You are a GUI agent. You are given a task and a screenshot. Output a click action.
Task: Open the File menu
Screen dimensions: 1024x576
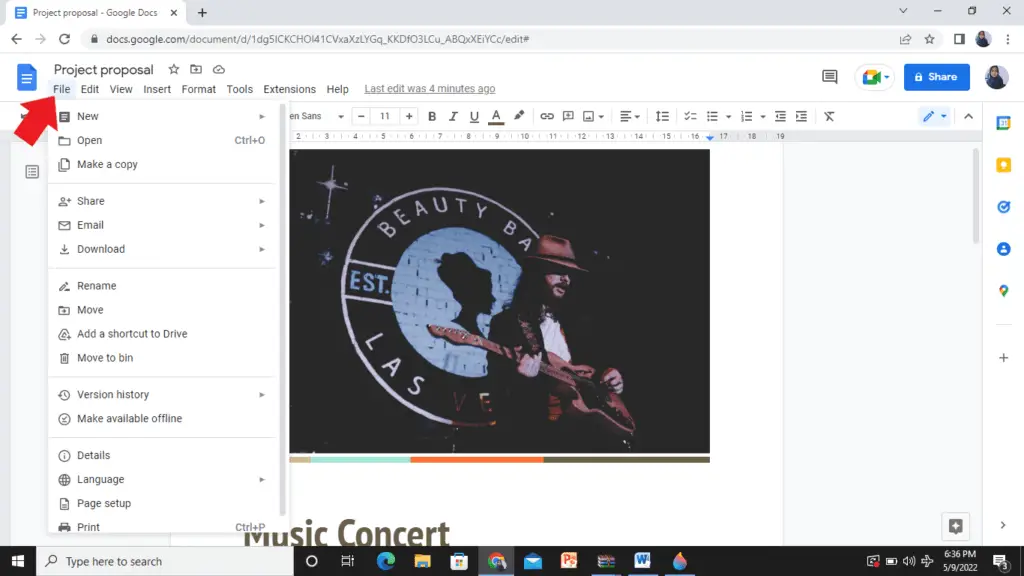[x=61, y=89]
